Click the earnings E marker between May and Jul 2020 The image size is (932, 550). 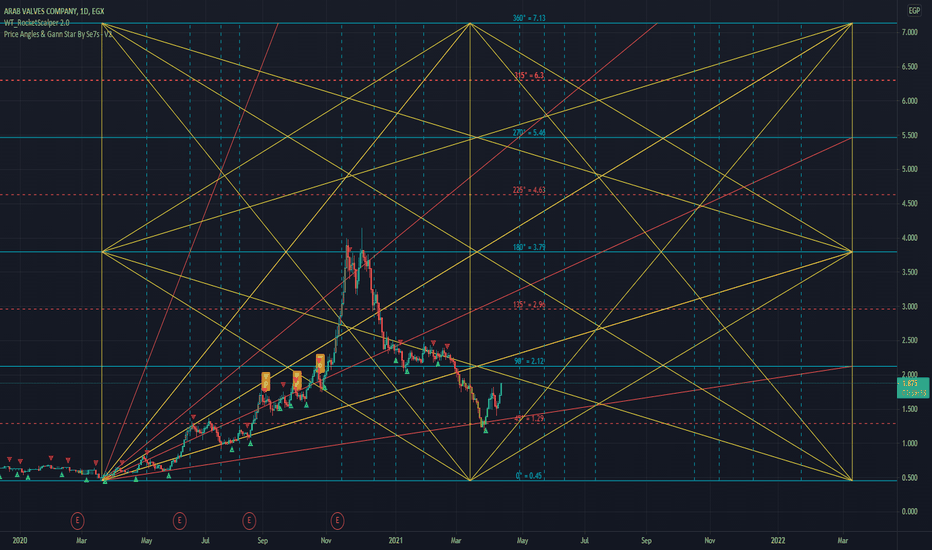click(179, 521)
